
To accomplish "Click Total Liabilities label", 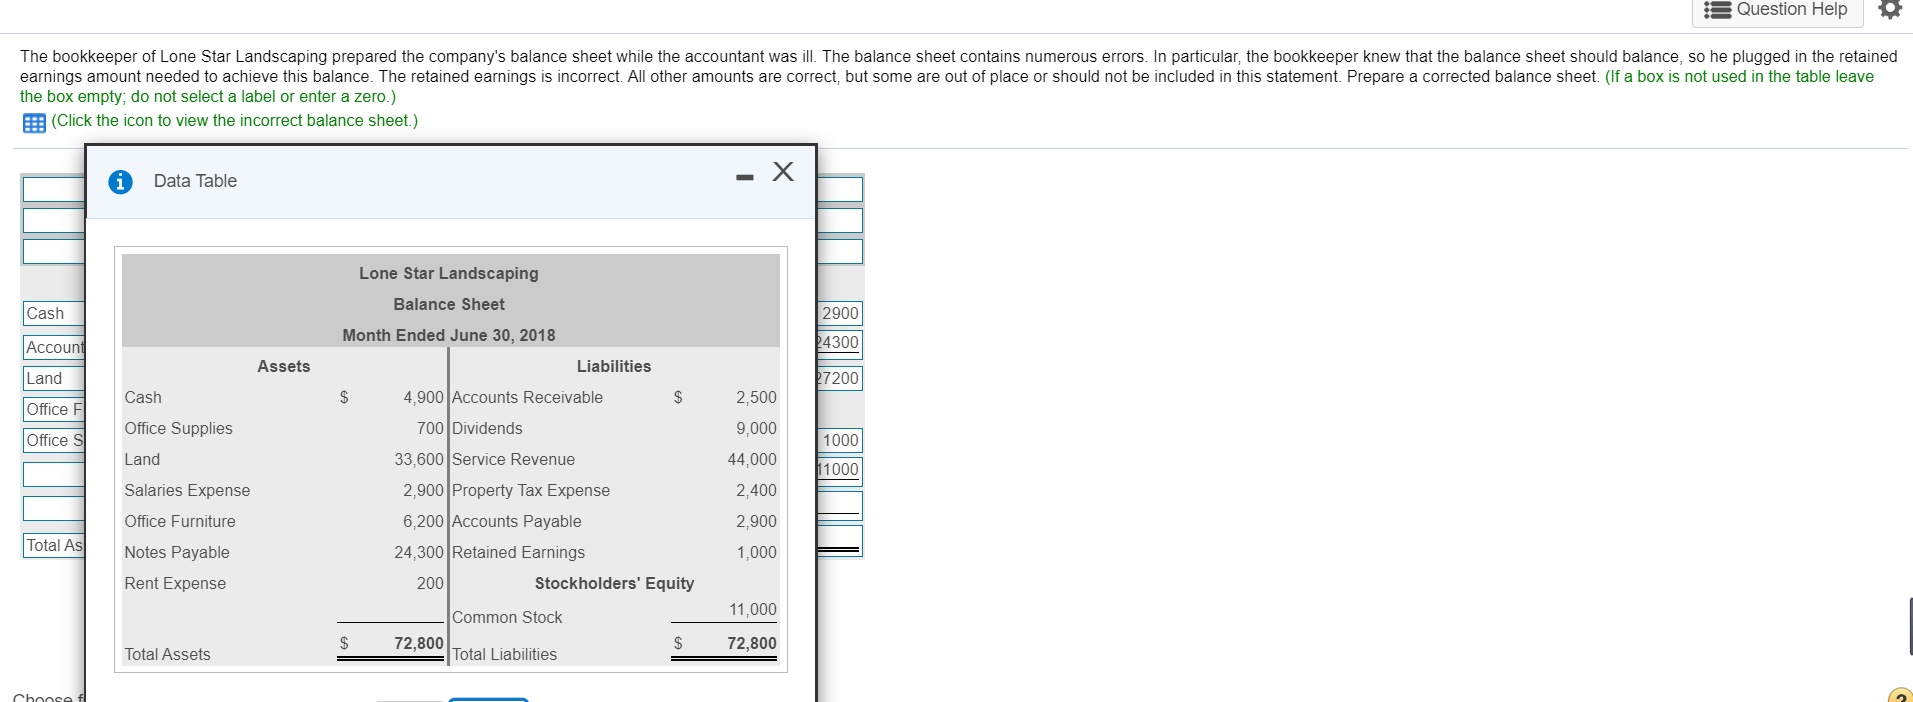I will pyautogui.click(x=504, y=654).
